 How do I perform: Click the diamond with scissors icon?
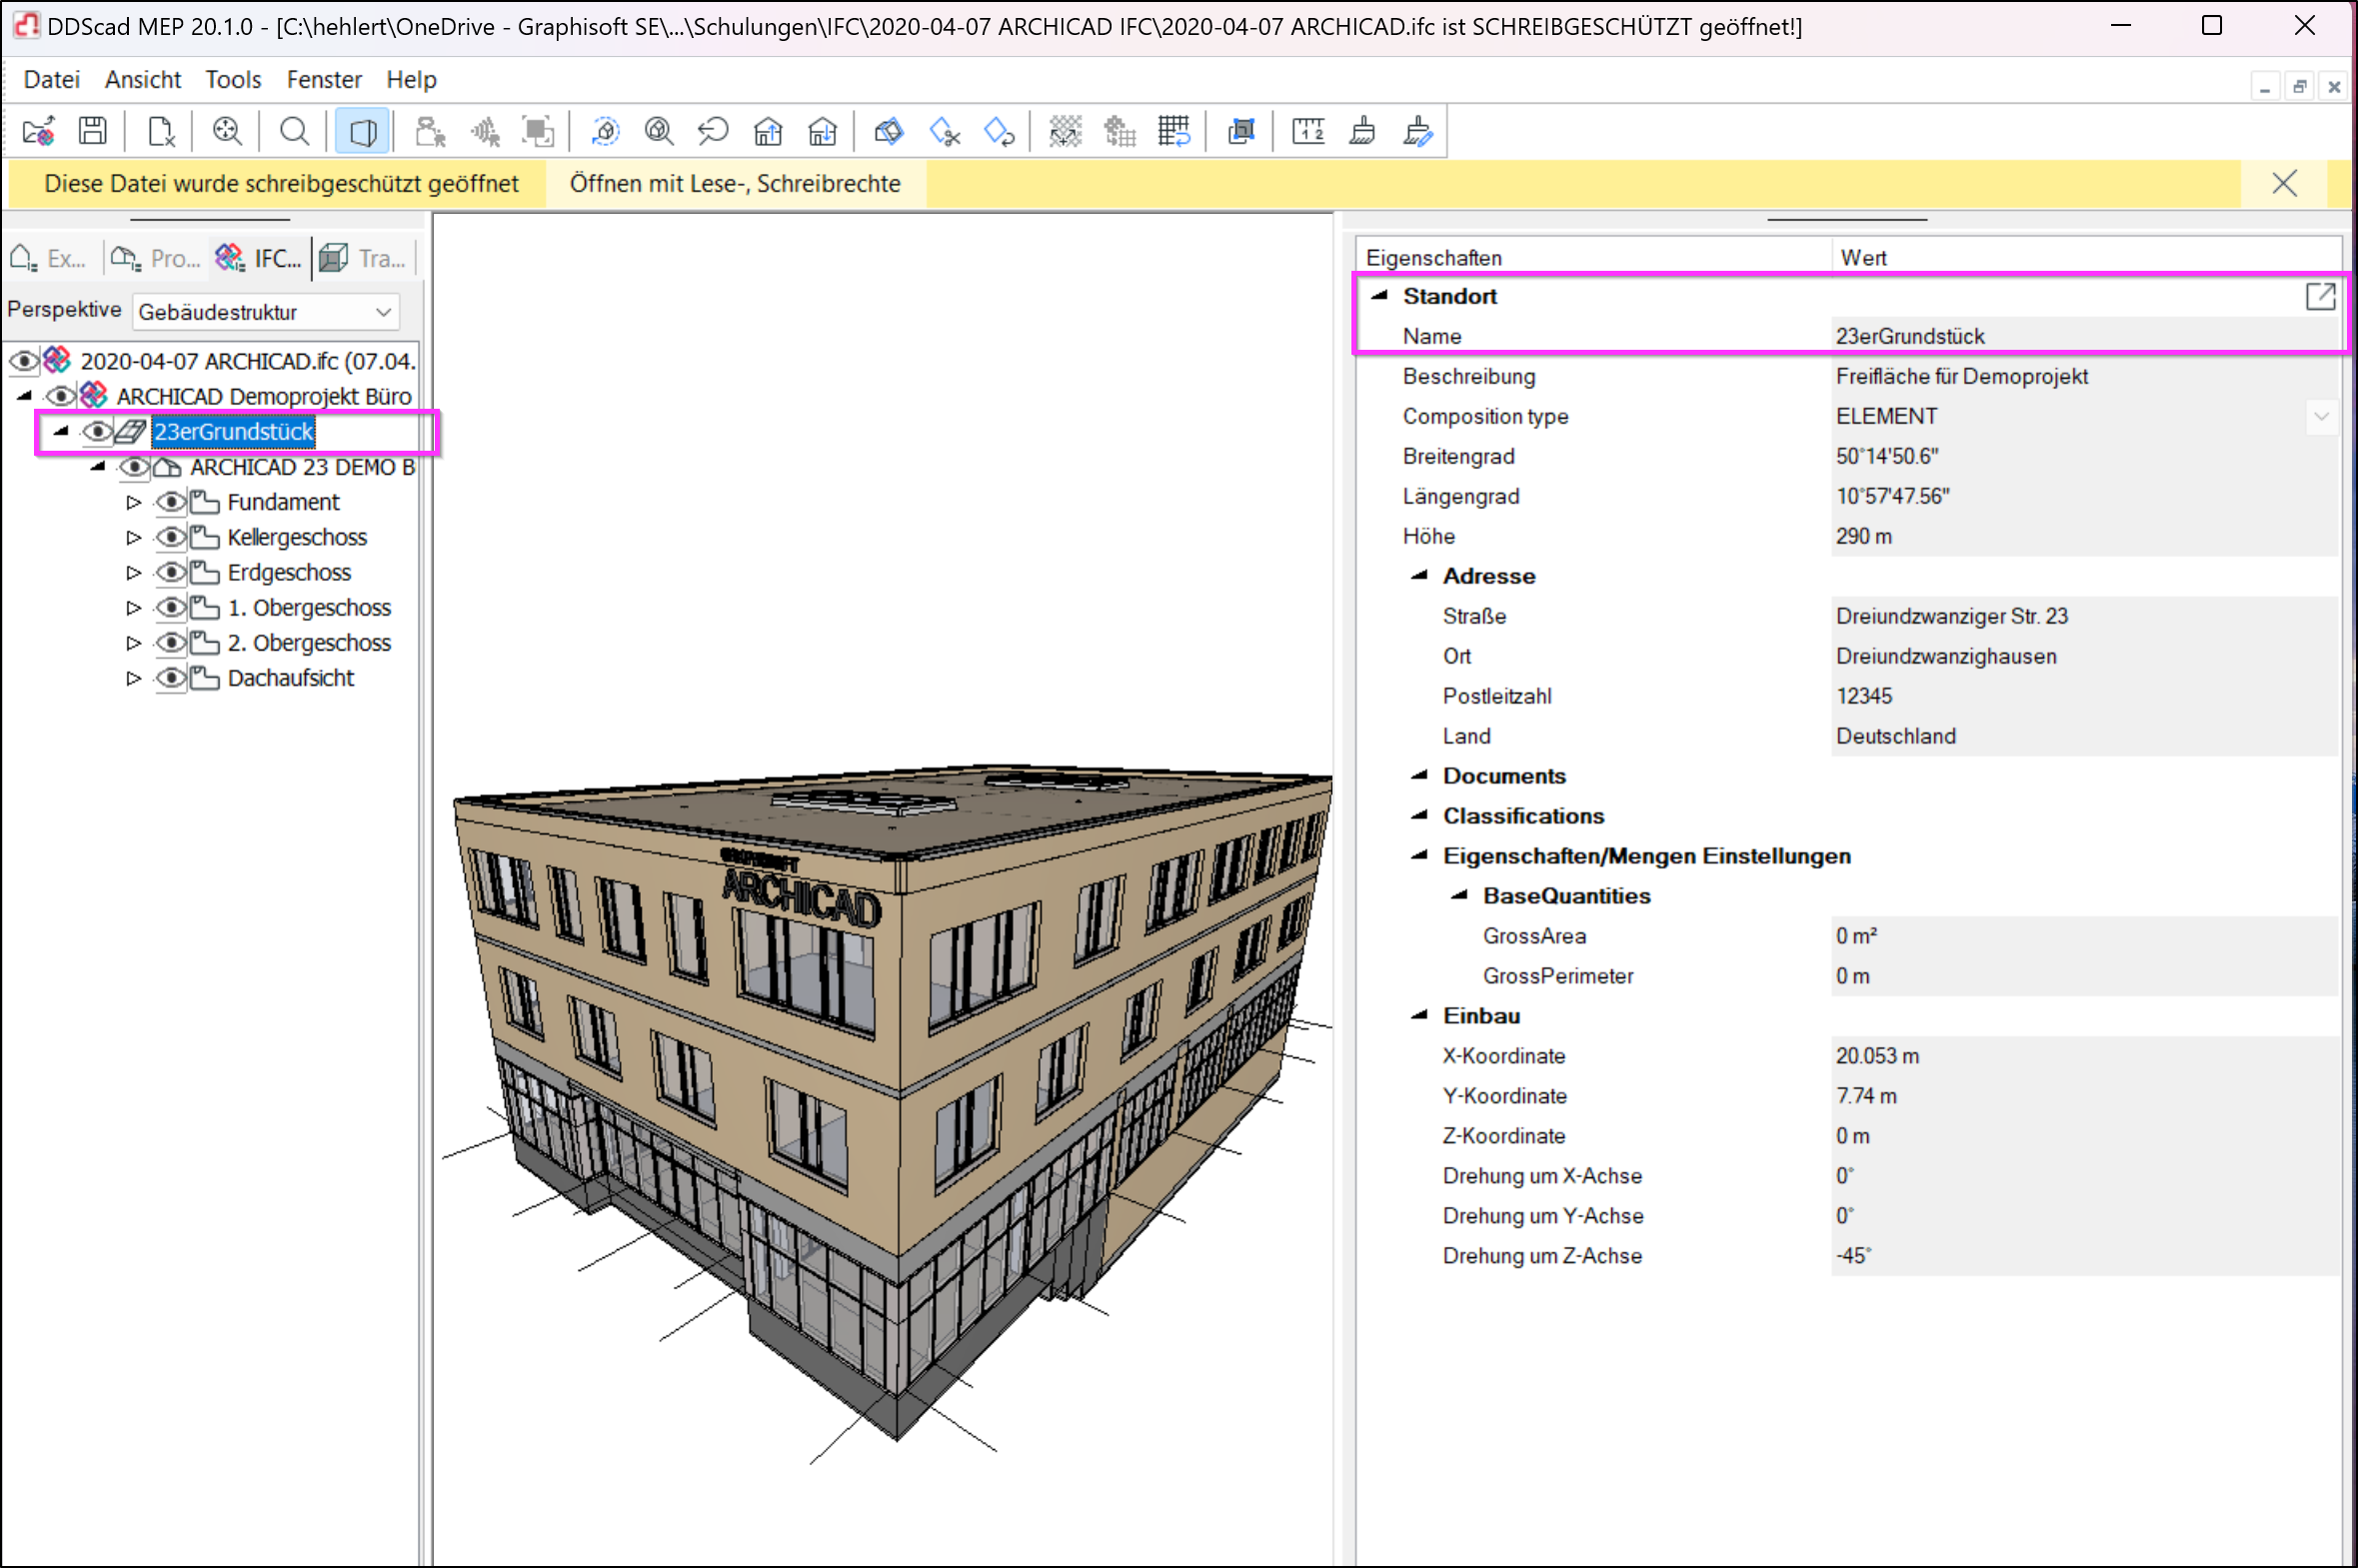click(944, 131)
